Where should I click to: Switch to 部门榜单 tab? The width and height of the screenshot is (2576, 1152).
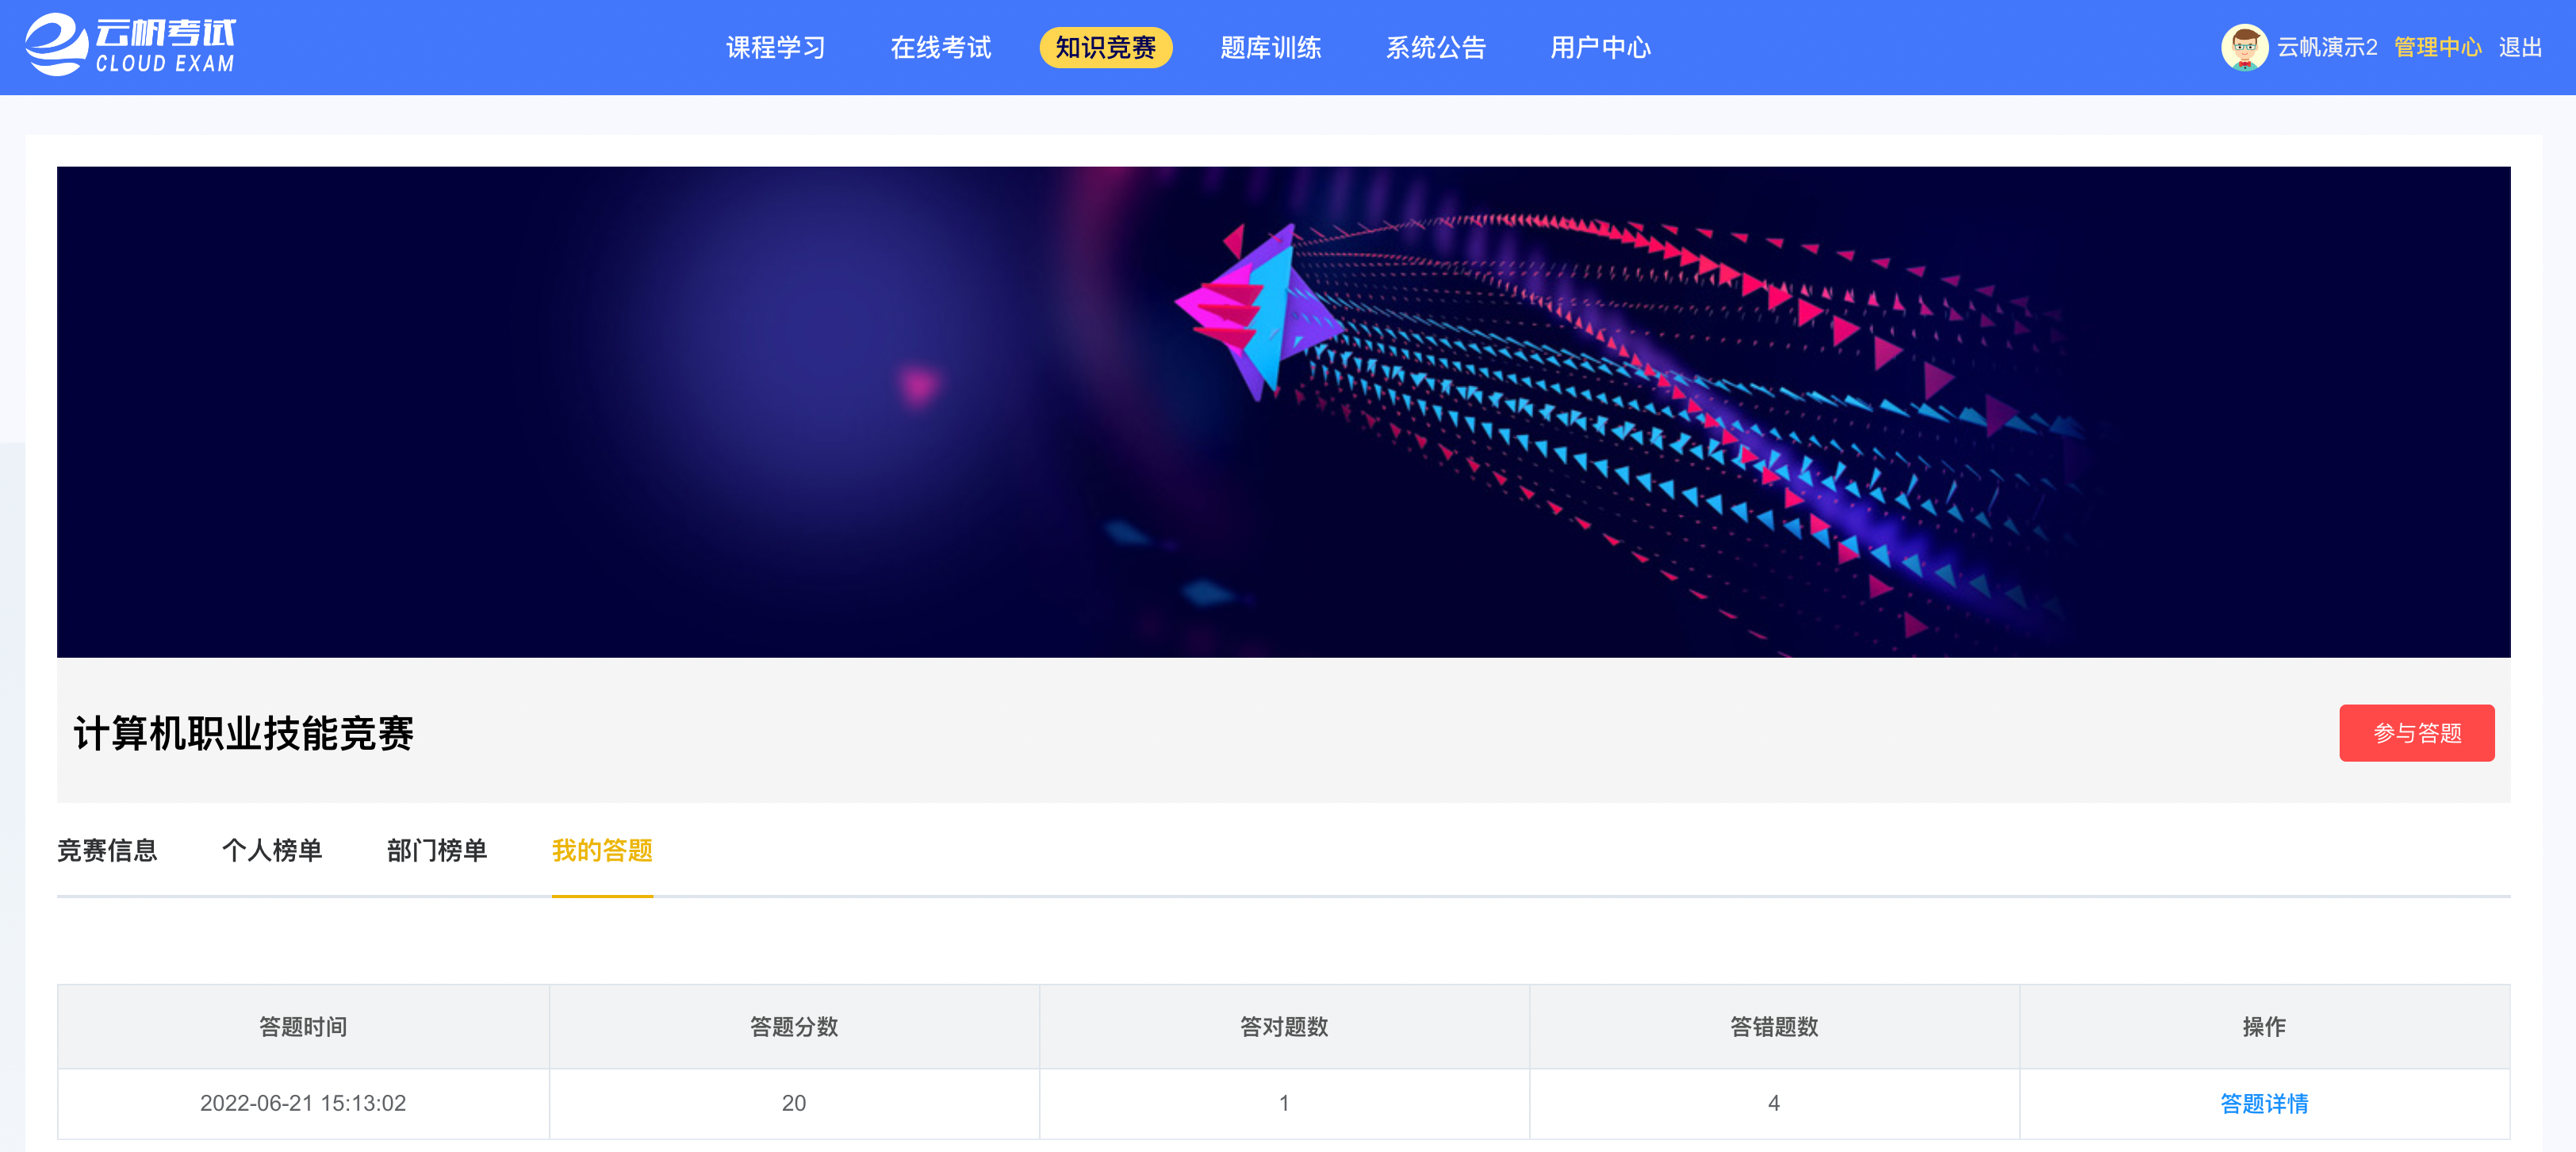point(437,850)
